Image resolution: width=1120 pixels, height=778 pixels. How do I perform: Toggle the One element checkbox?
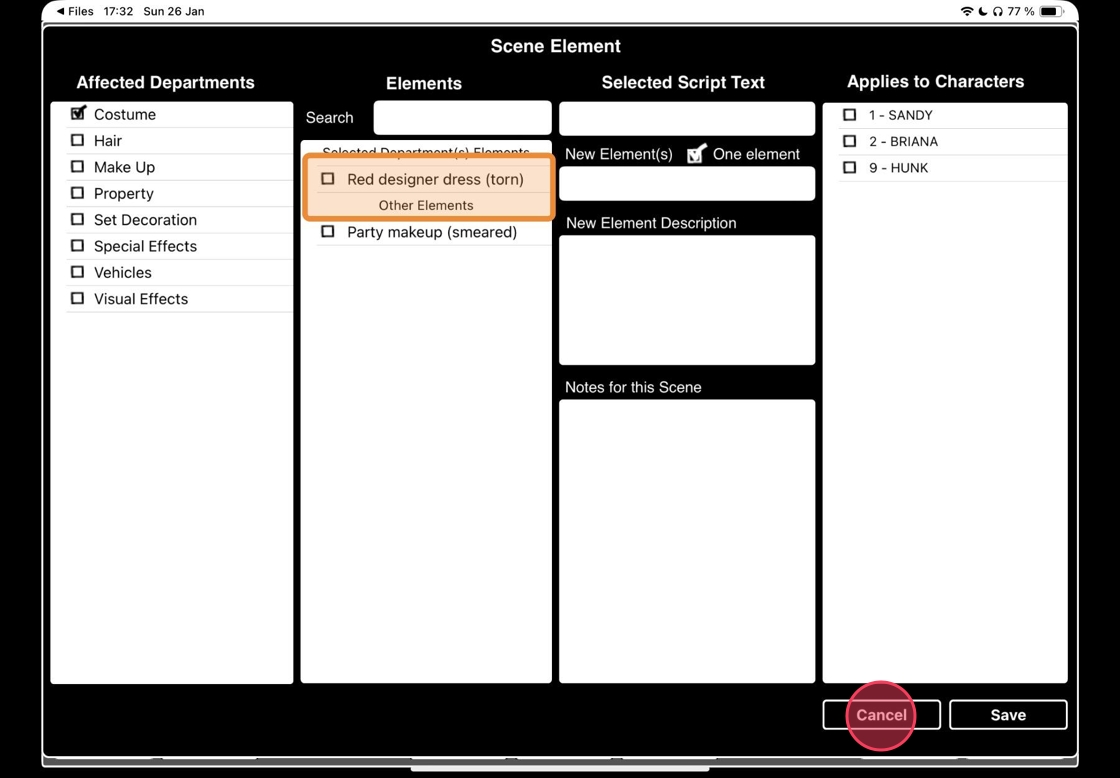pos(696,154)
